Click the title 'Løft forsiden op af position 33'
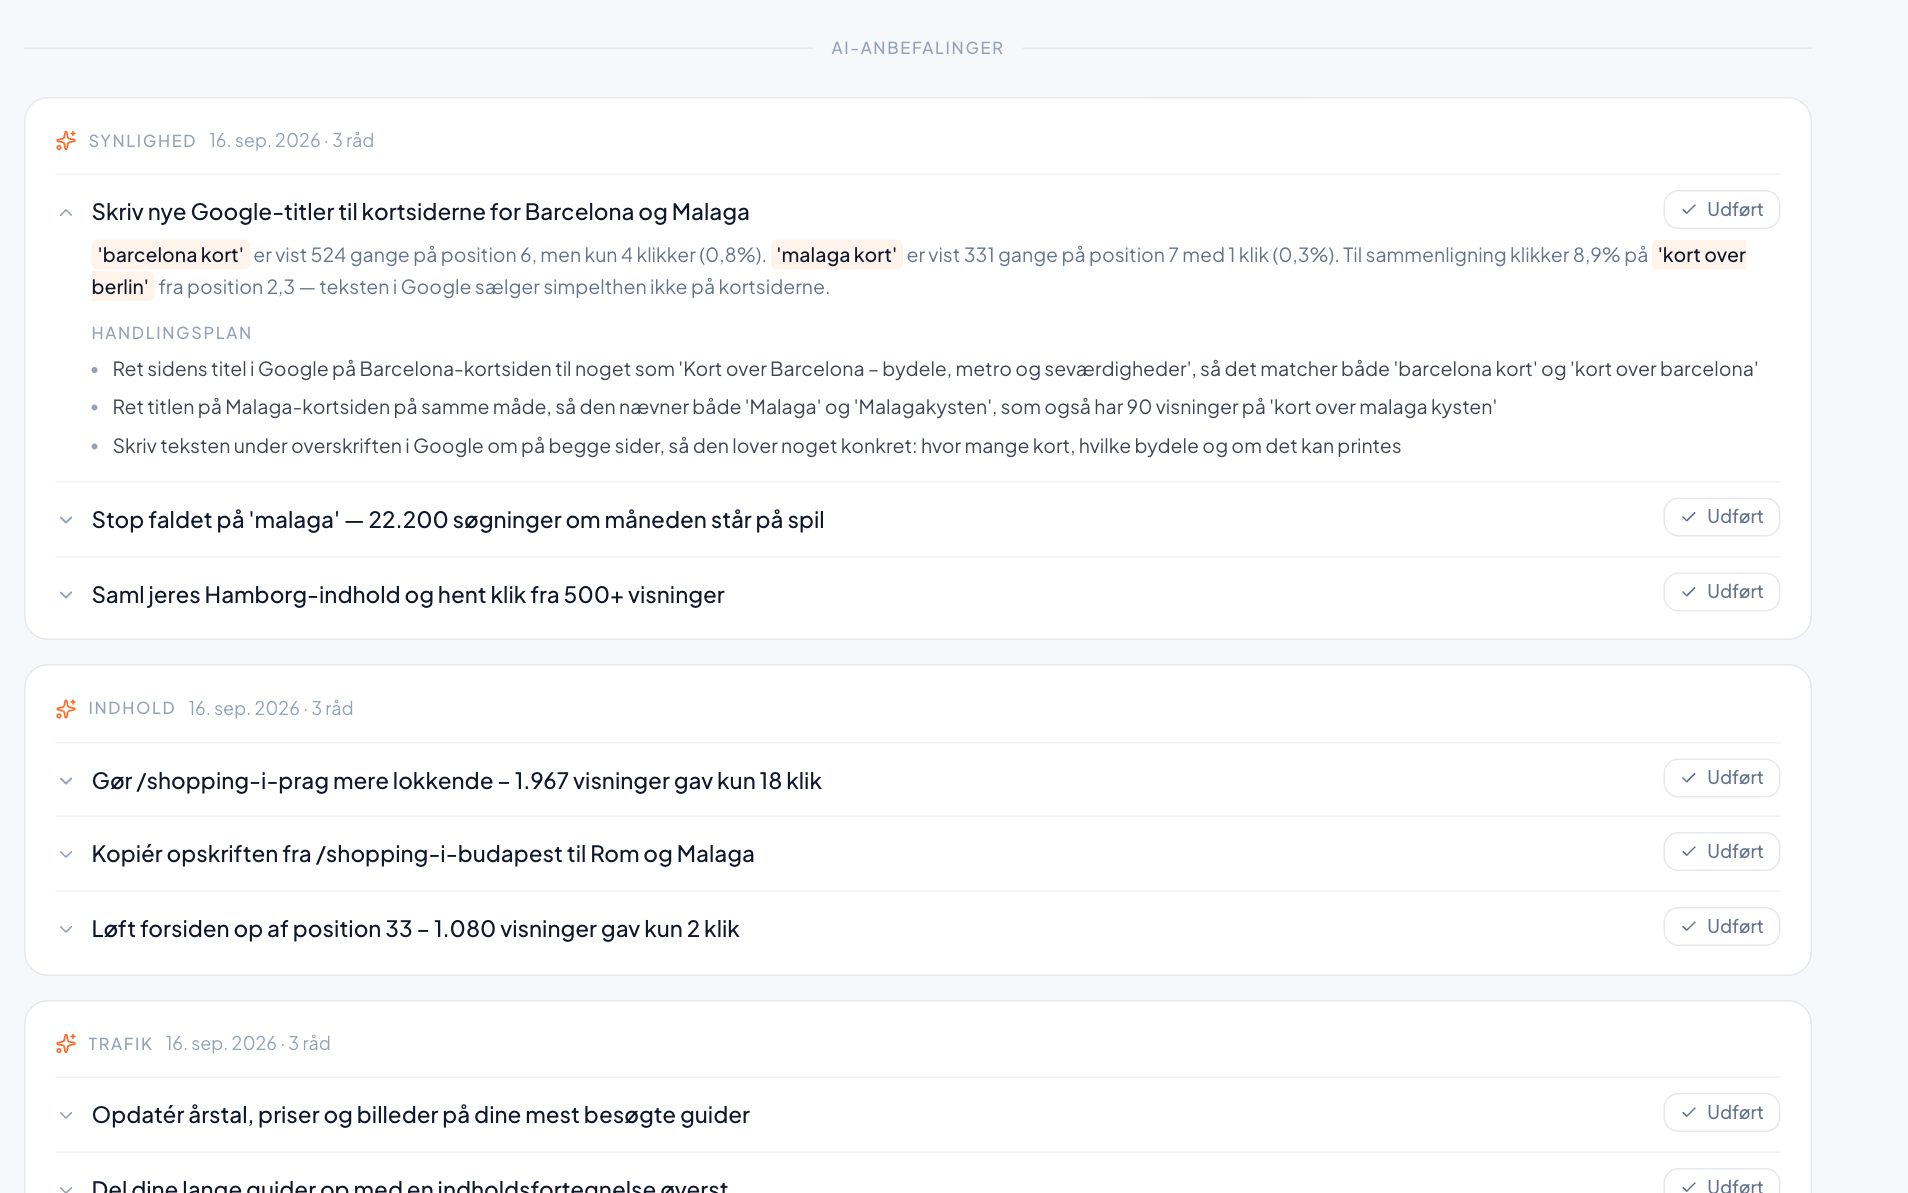This screenshot has width=1908, height=1193. pyautogui.click(x=415, y=929)
